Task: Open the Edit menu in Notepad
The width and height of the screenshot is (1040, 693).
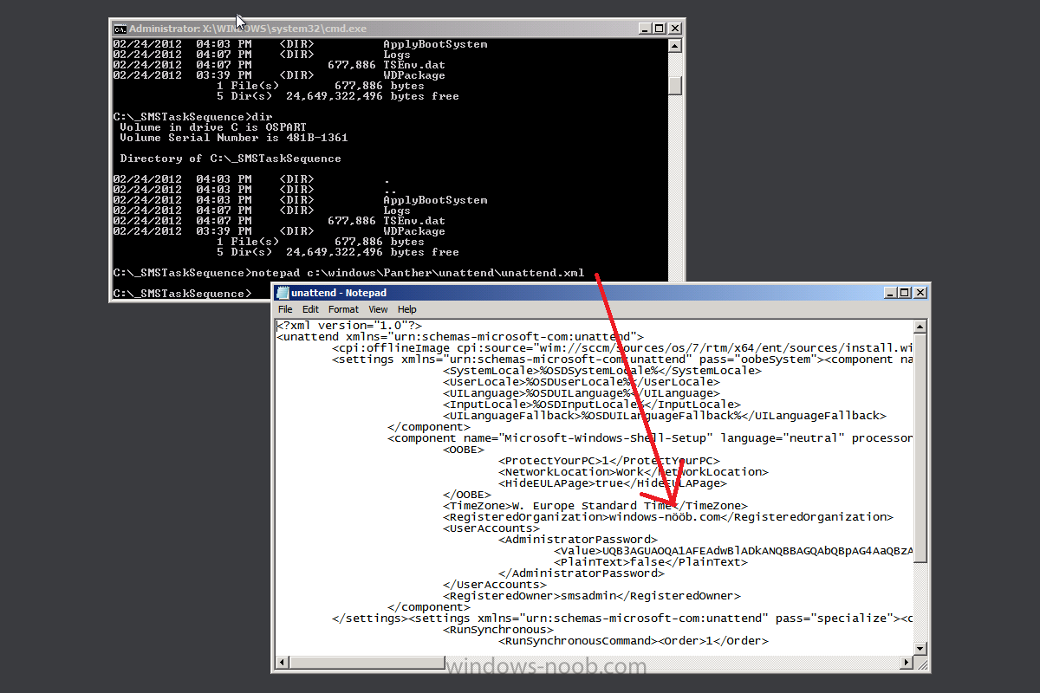Action: click(x=310, y=310)
